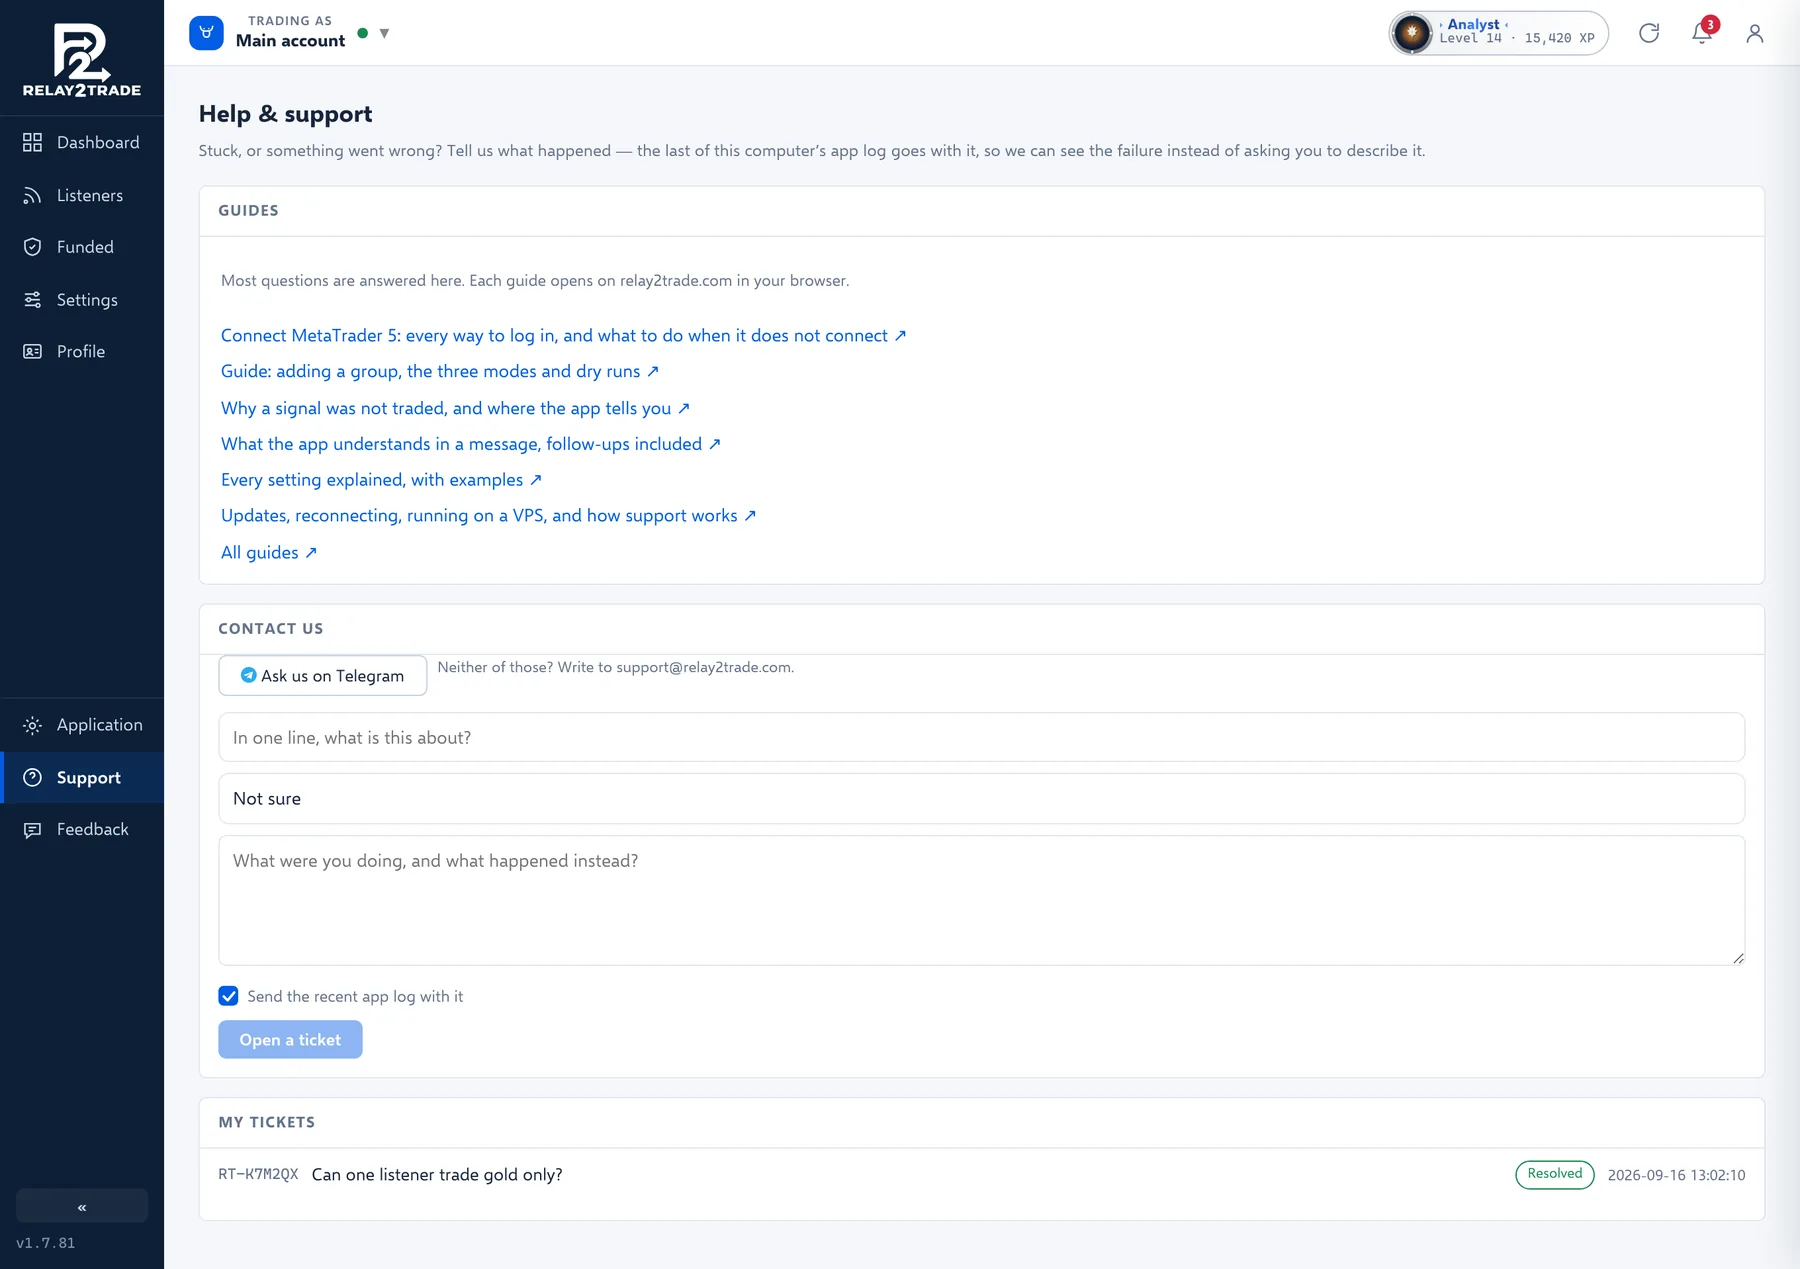Screen dimensions: 1800x1269
Task: Click the refresh icon in top bar
Action: tap(1649, 33)
